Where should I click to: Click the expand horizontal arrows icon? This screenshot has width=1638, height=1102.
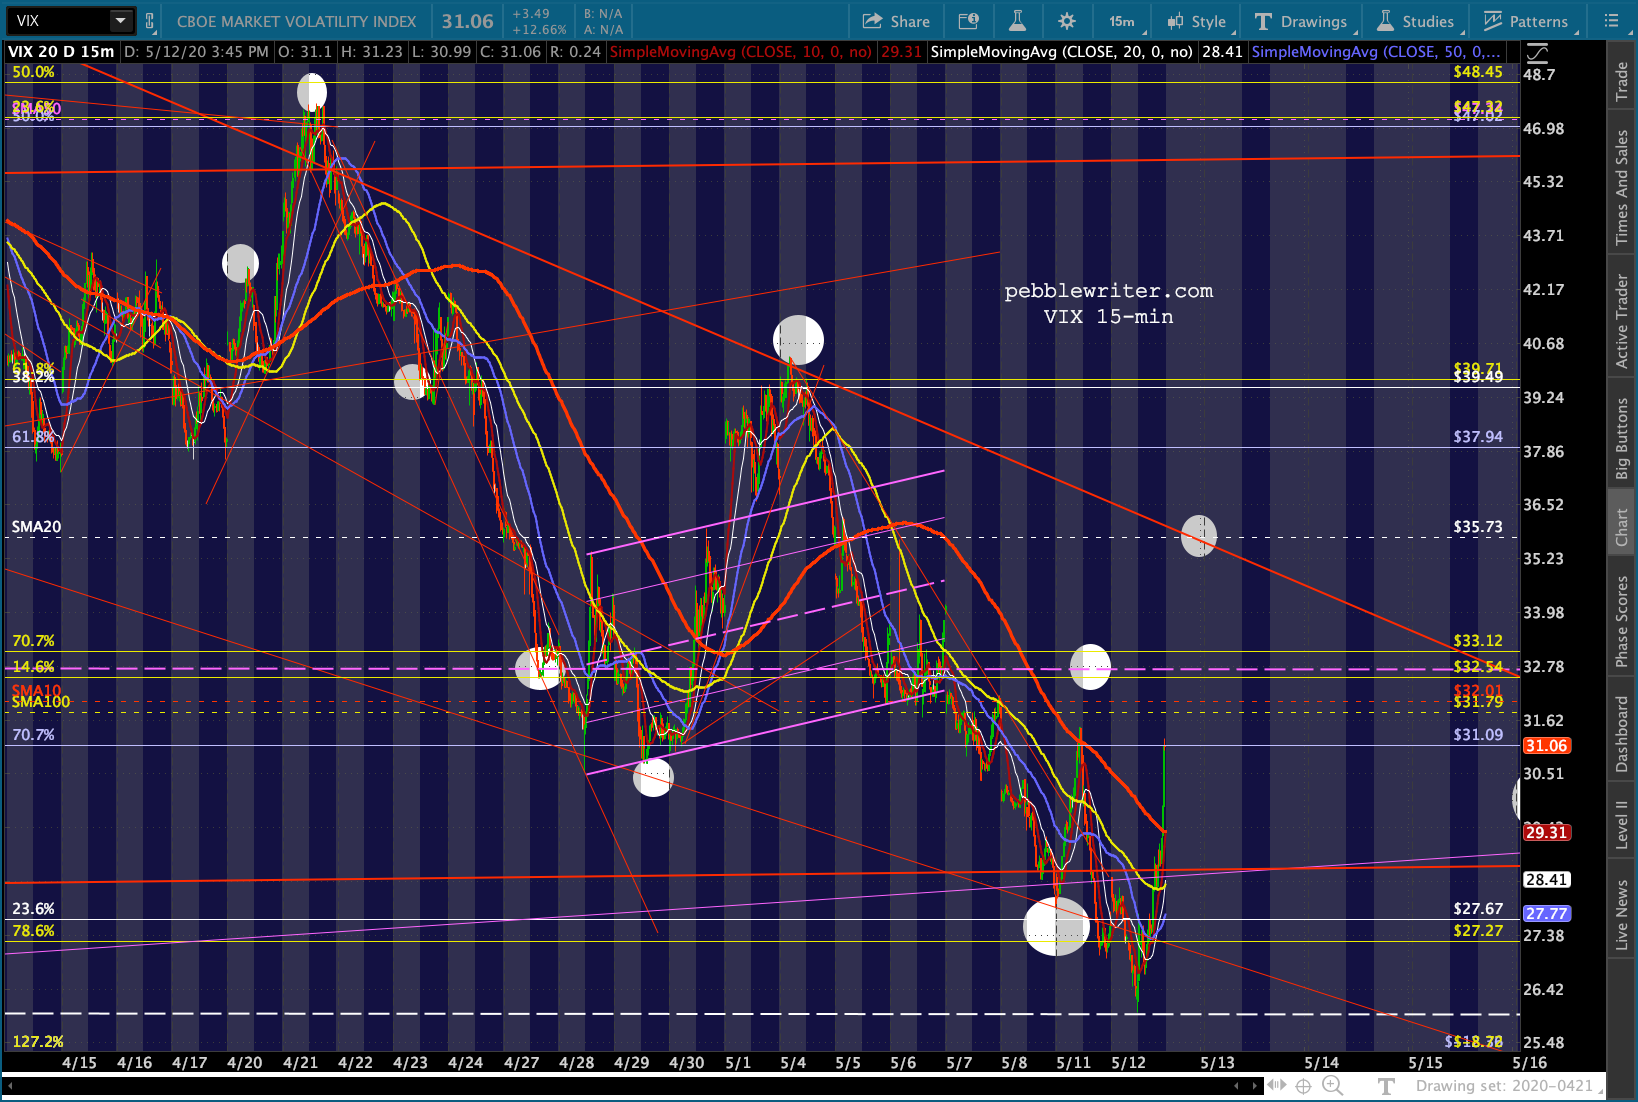(1276, 1086)
